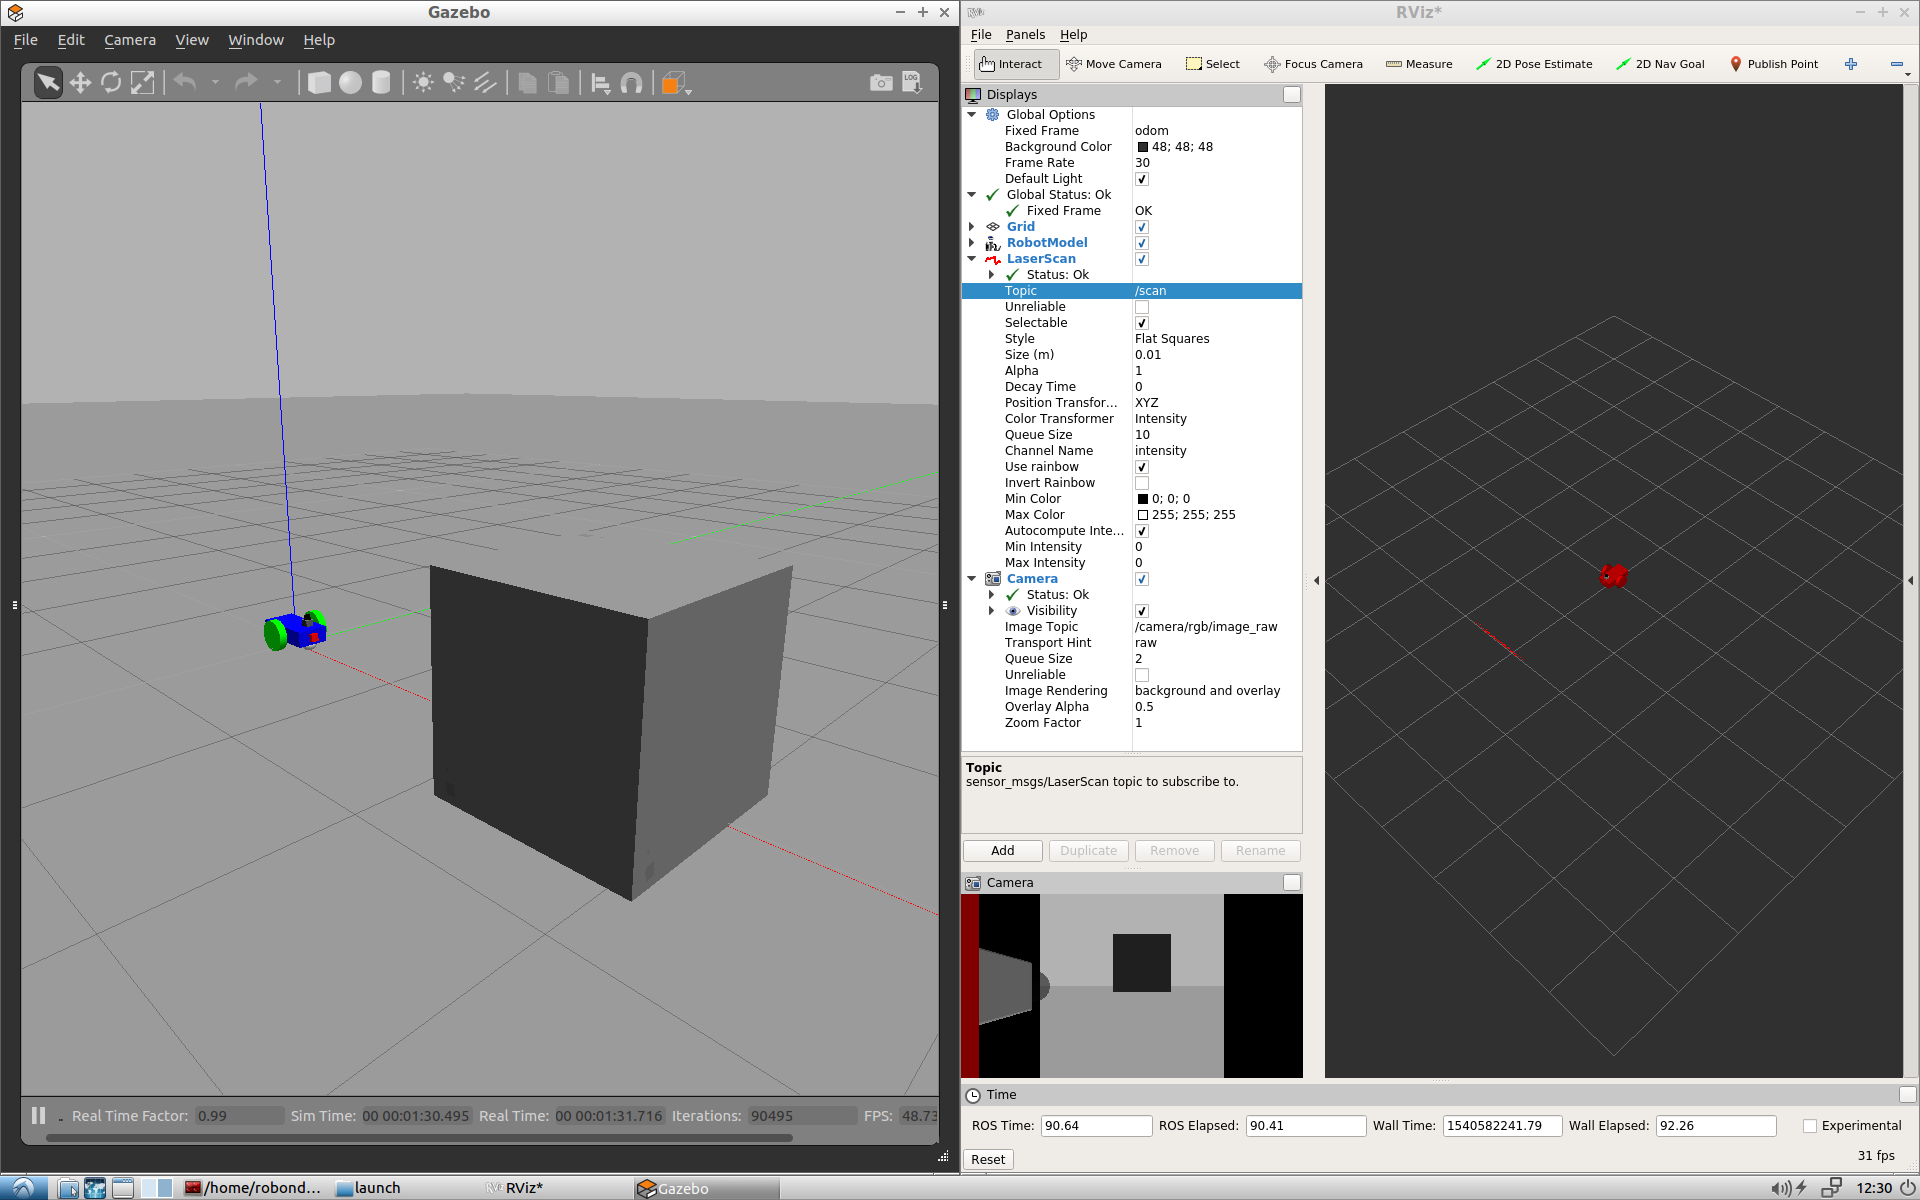This screenshot has width=1920, height=1200.
Task: Open the Gazebo File menu
Action: 25,40
